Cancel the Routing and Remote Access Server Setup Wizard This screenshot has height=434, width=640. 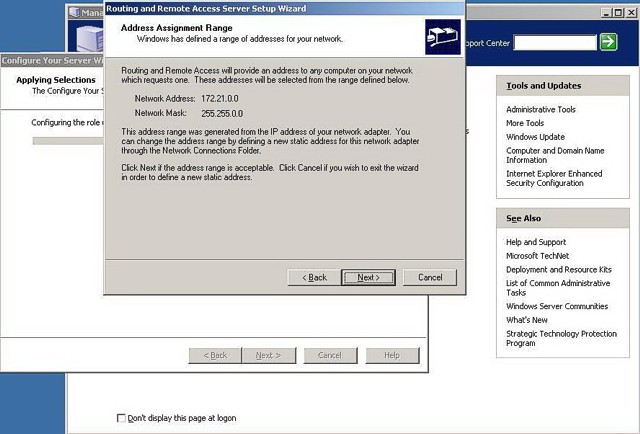pyautogui.click(x=430, y=277)
